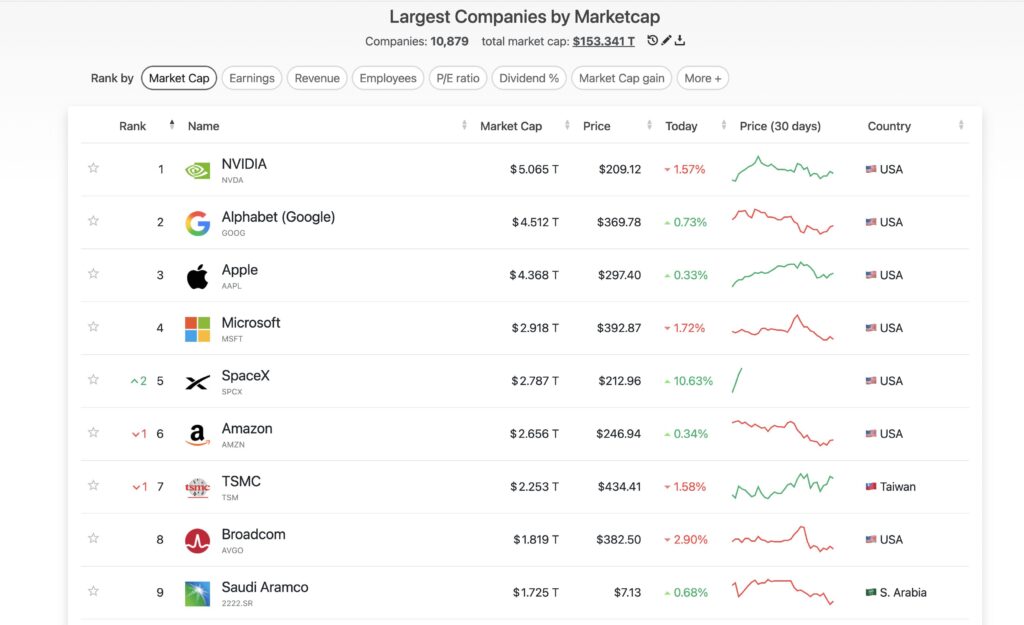Click the Saudi Aramco logo icon
The width and height of the screenshot is (1024, 625).
tap(197, 594)
